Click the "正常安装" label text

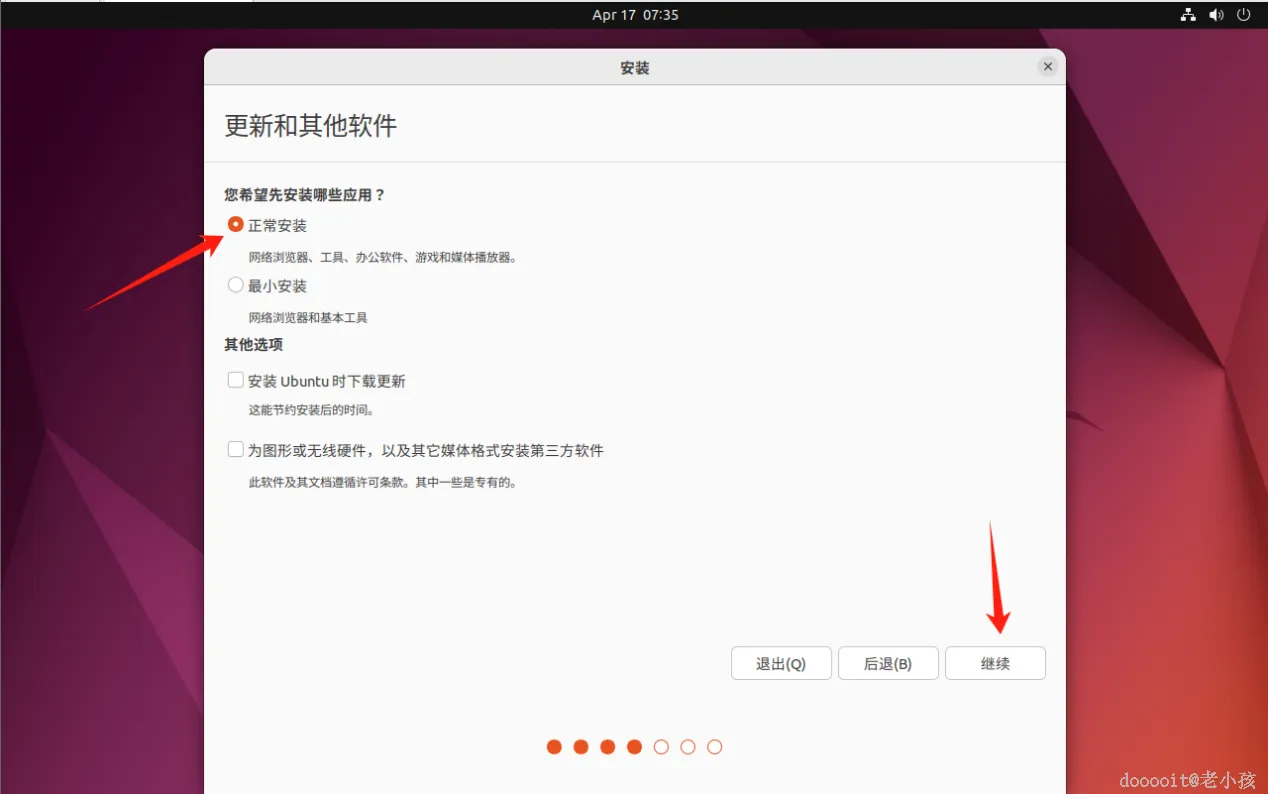[x=278, y=225]
